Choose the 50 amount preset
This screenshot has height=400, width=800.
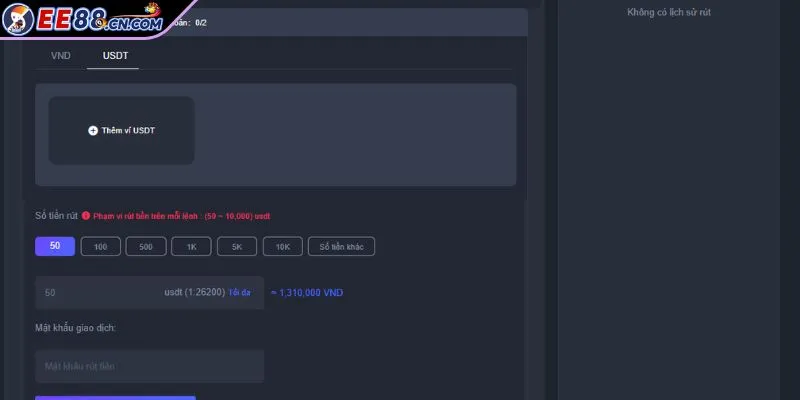click(x=55, y=246)
